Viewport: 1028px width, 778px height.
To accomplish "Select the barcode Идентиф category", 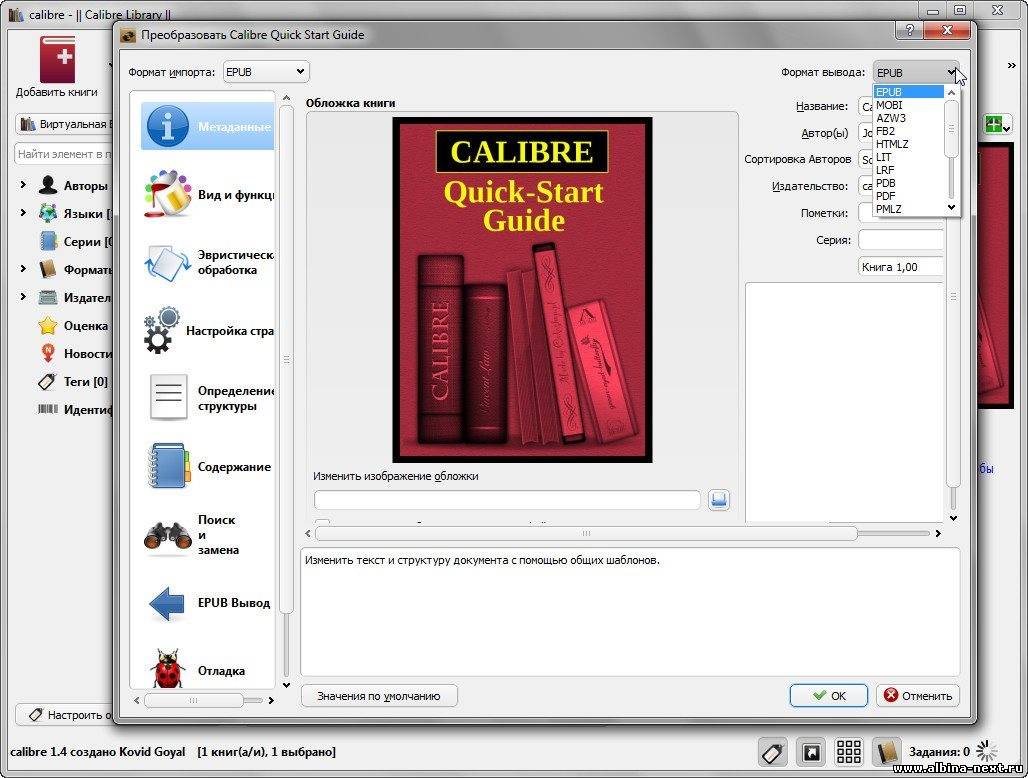I will (x=75, y=409).
